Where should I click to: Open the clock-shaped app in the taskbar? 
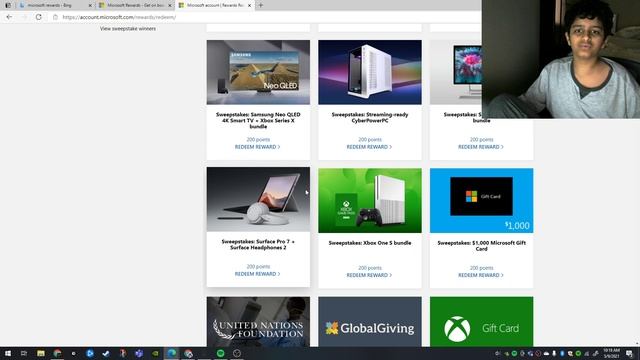[x=237, y=353]
